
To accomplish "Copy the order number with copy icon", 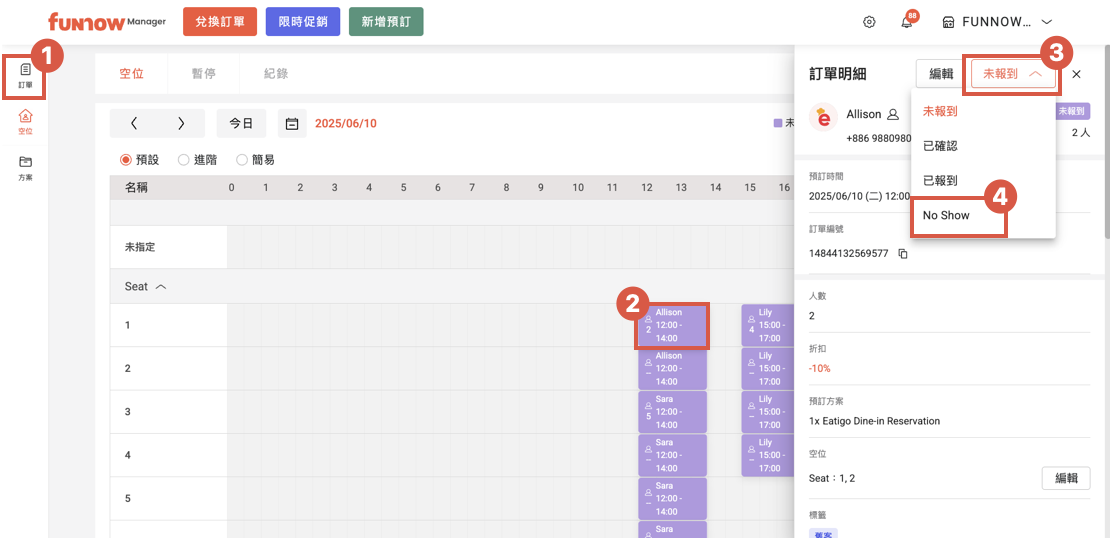I will click(903, 254).
